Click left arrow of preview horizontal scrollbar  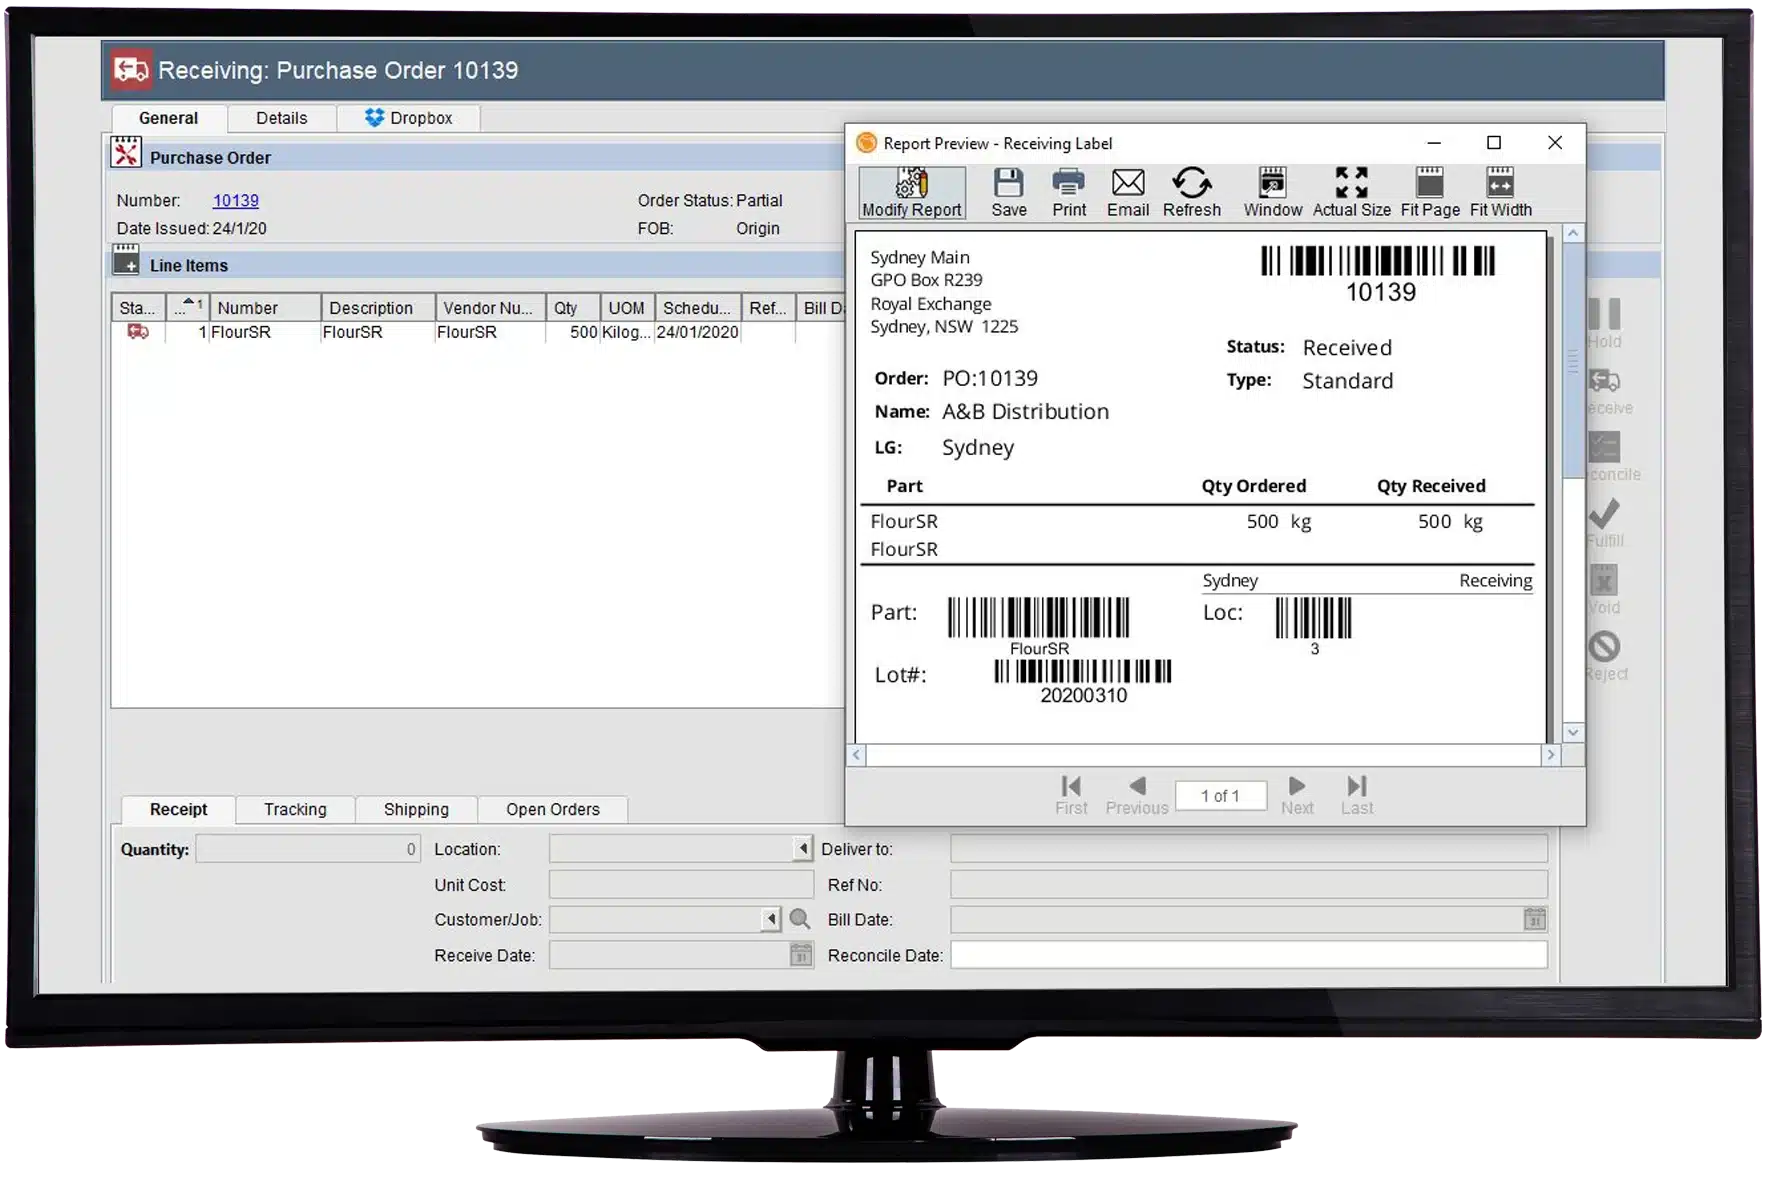click(x=856, y=755)
